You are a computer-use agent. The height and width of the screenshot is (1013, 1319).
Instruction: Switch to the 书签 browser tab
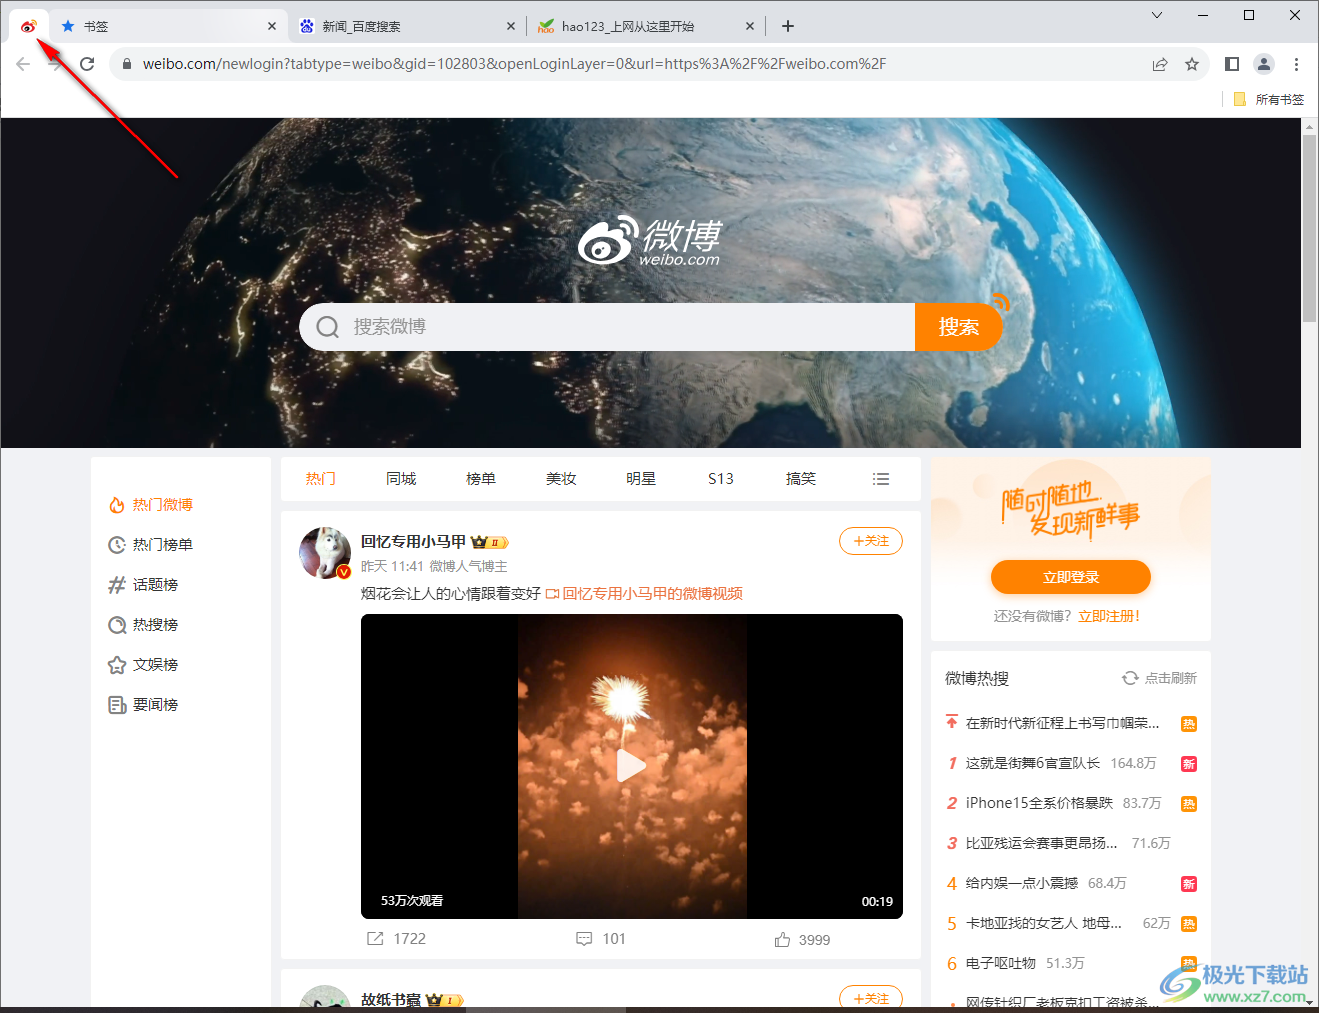point(168,26)
